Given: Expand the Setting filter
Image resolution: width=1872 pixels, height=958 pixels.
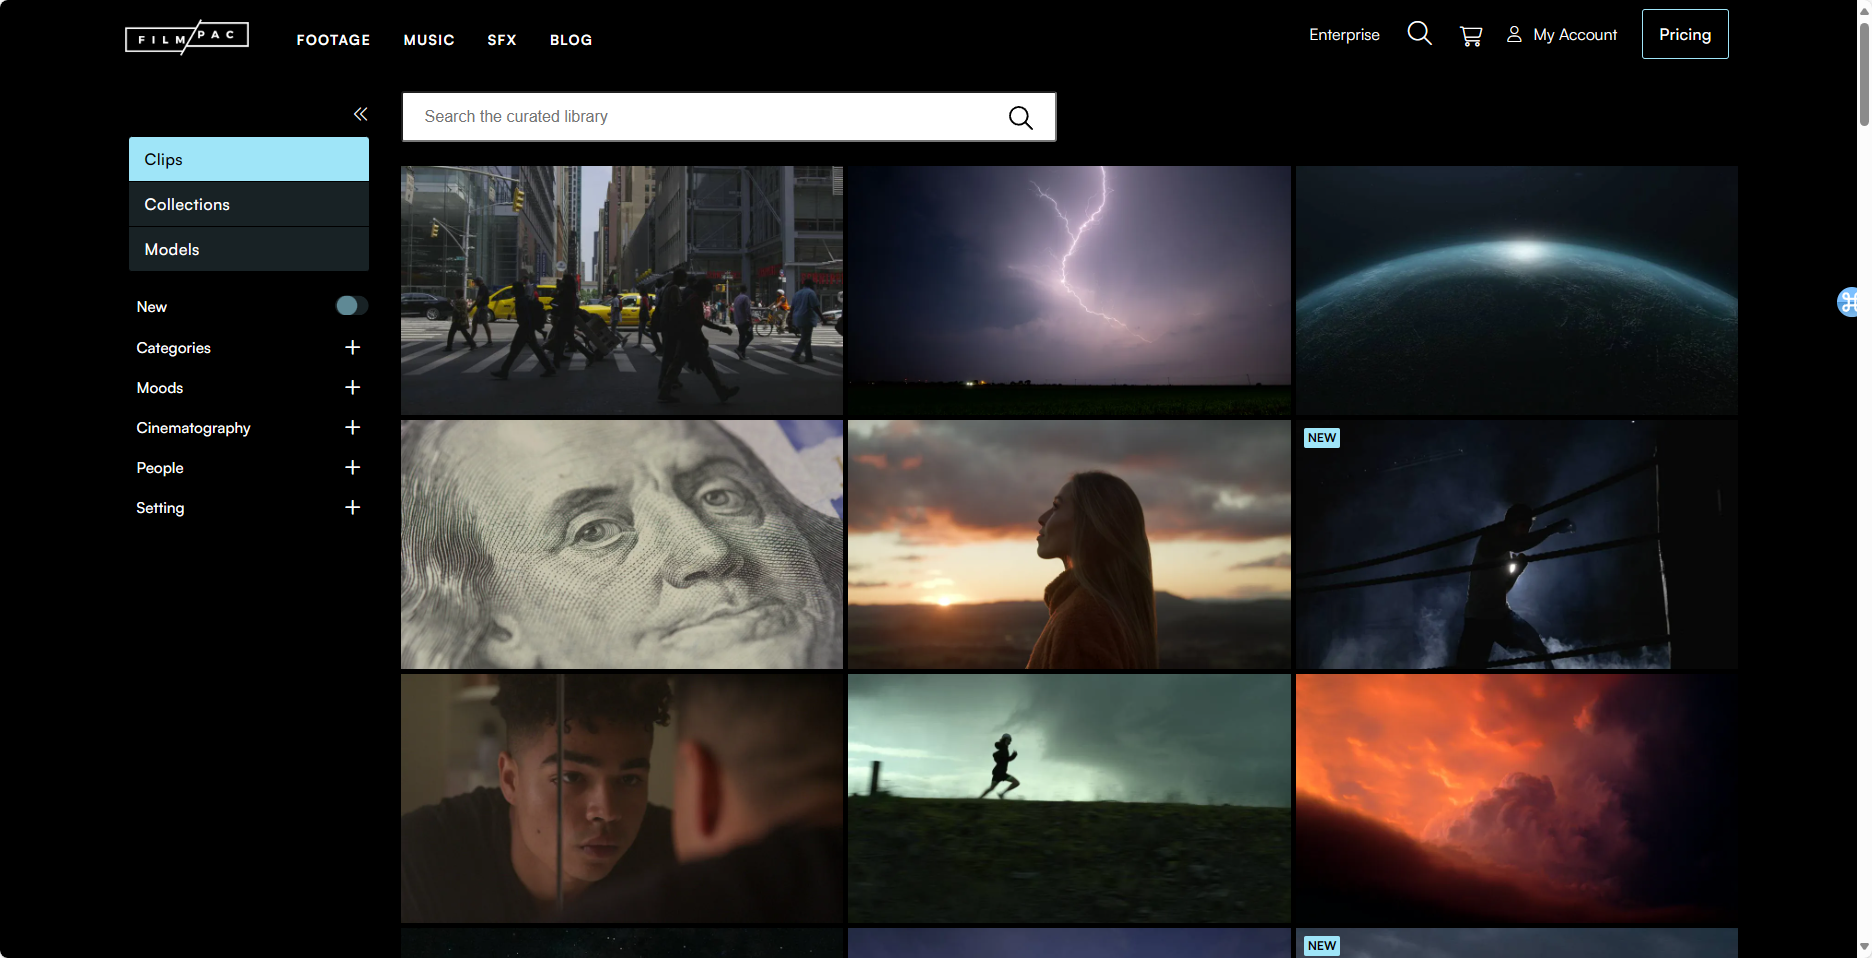Looking at the screenshot, I should (352, 507).
